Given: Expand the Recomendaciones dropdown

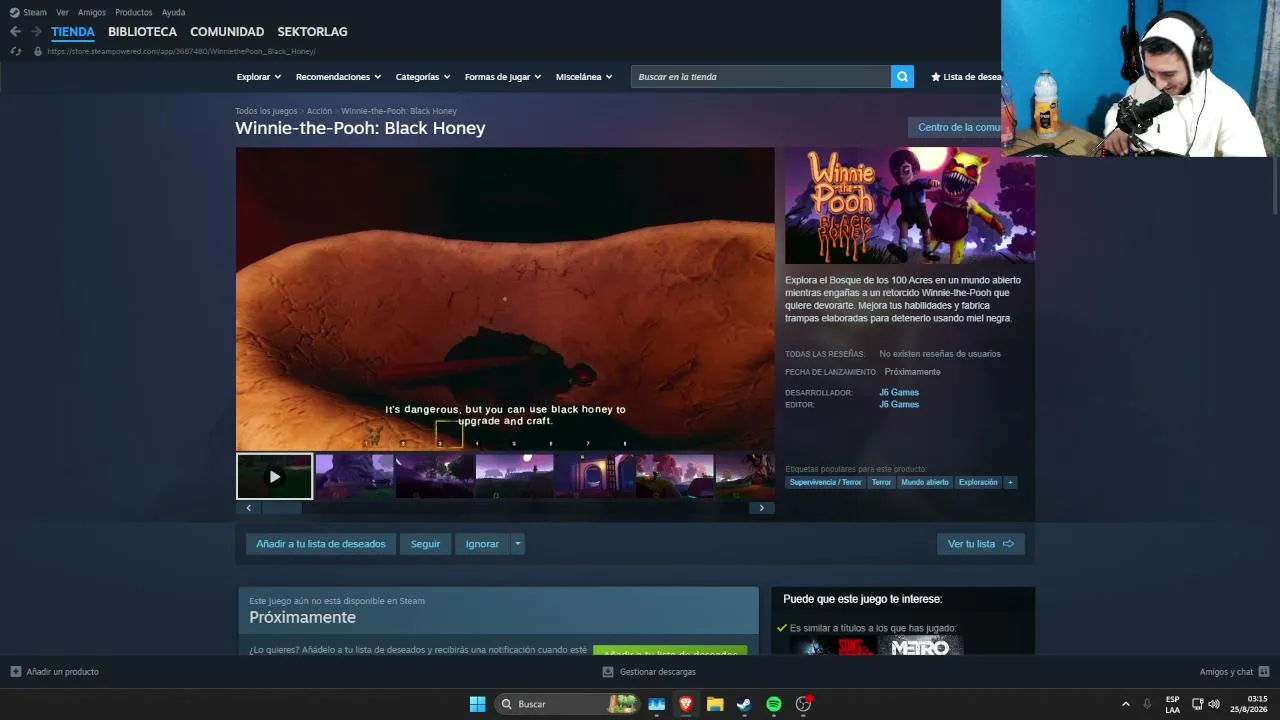Looking at the screenshot, I should (339, 77).
